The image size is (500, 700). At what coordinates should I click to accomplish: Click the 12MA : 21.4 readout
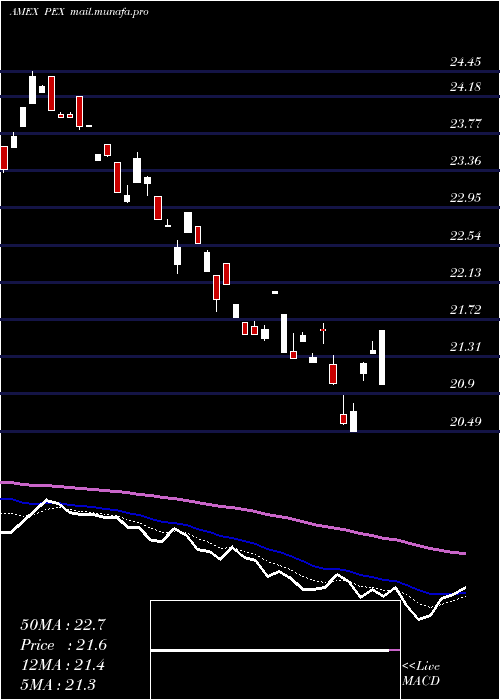[62, 665]
